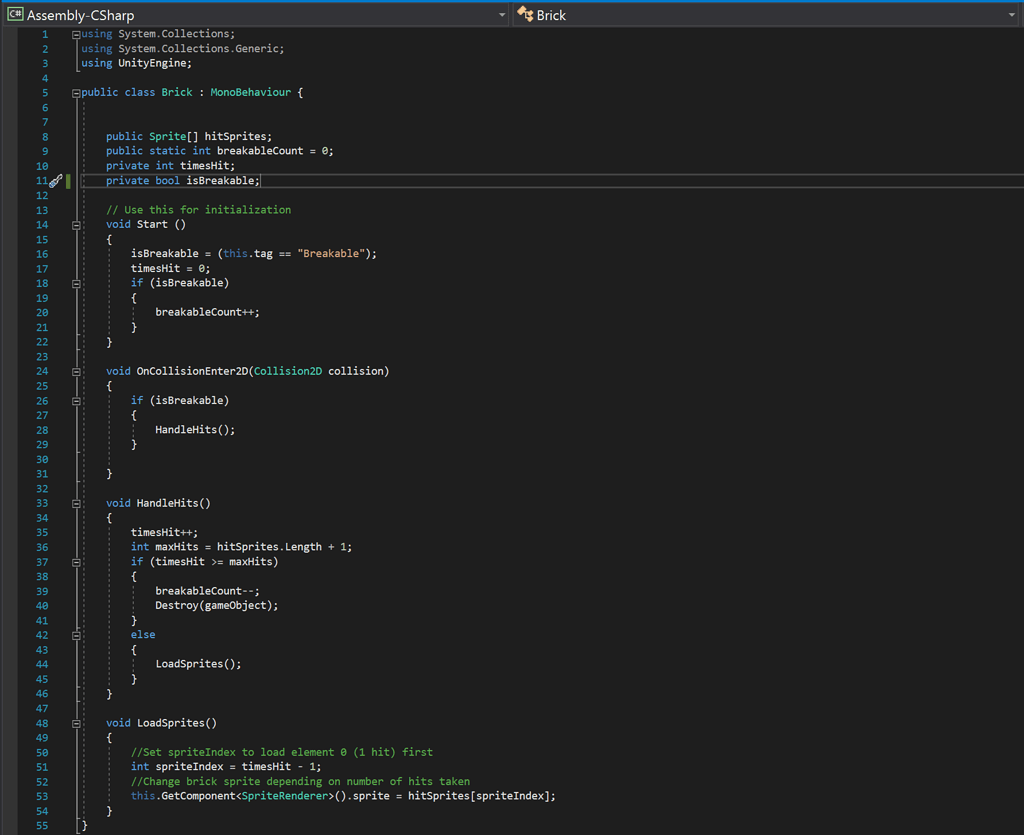Click 'timesHit = 0;' on line 17
The image size is (1024, 835).
click(x=170, y=268)
